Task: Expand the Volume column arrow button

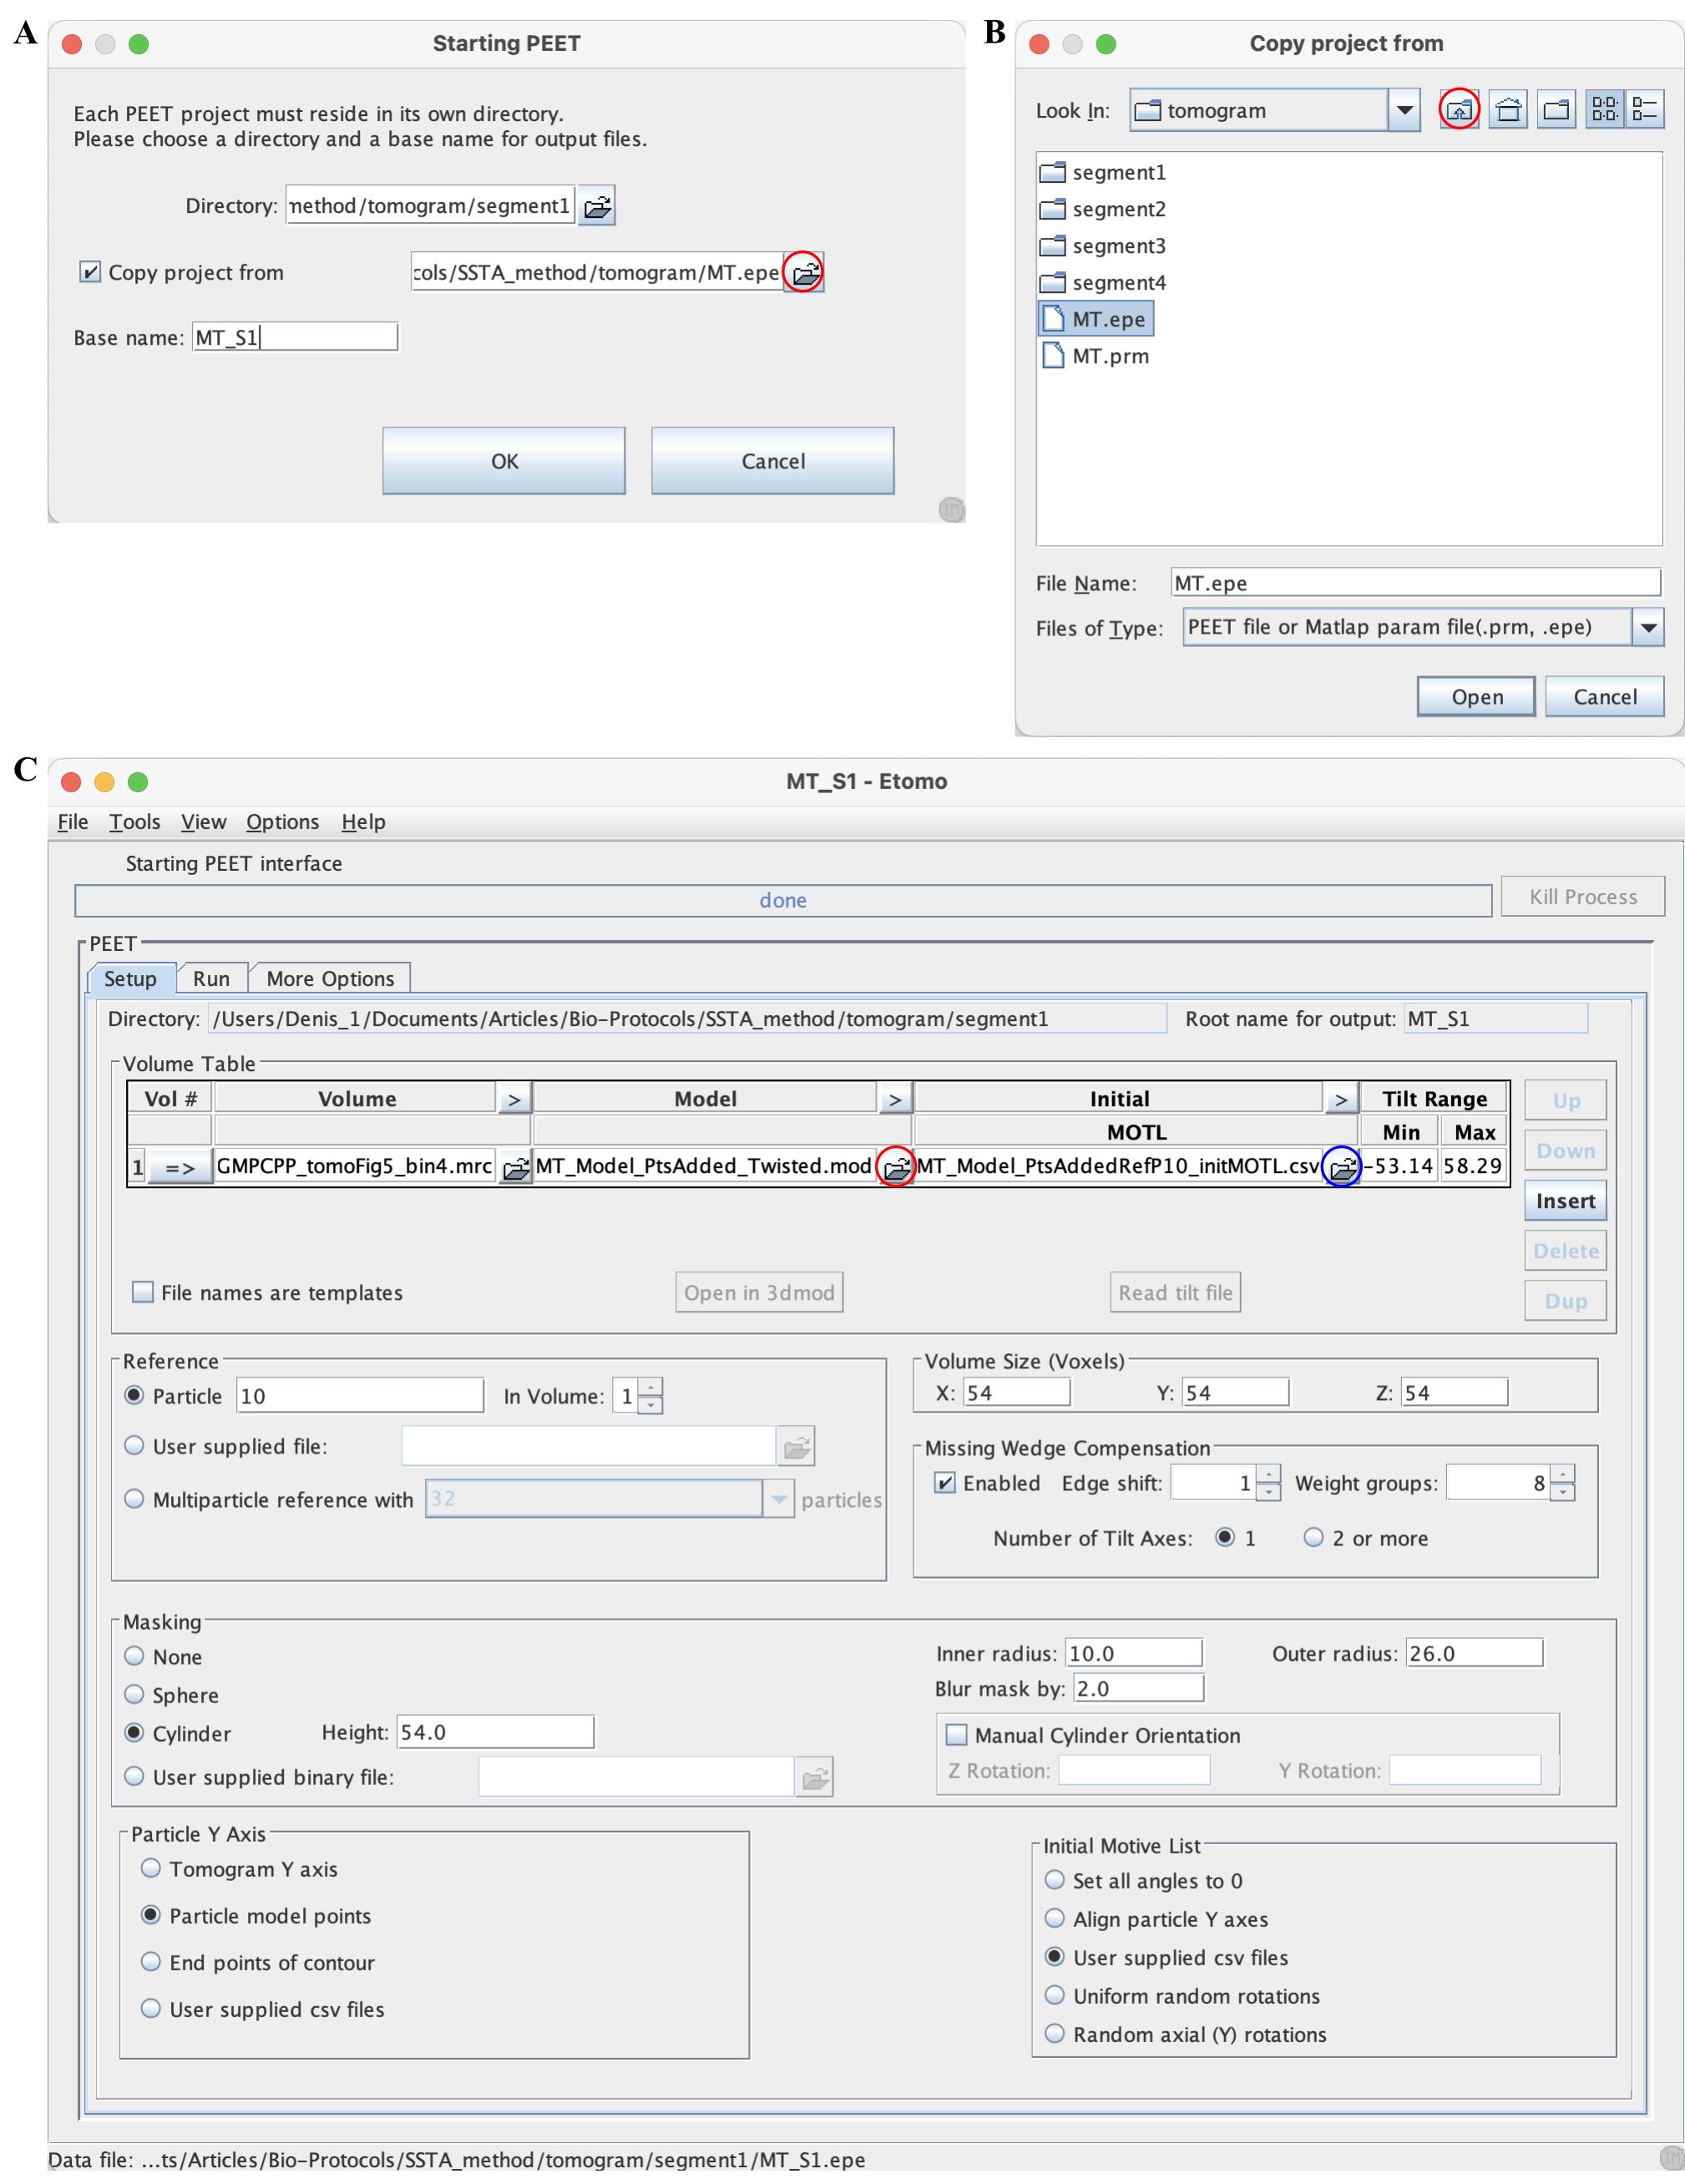Action: click(514, 1099)
